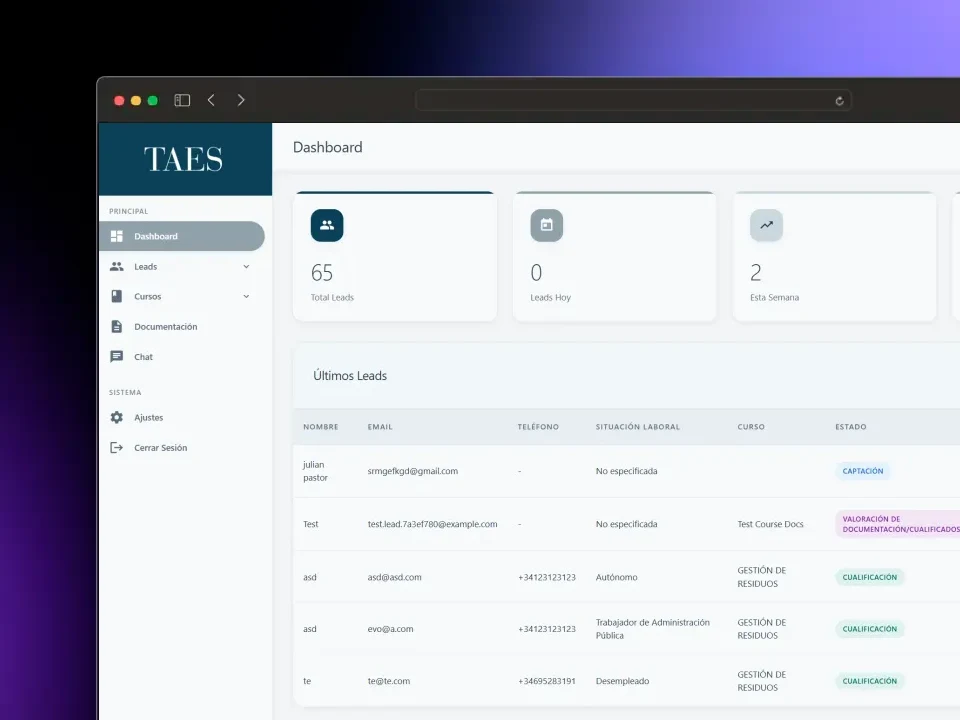The width and height of the screenshot is (960, 720).
Task: Click email evo@a.com
Action: pos(390,629)
